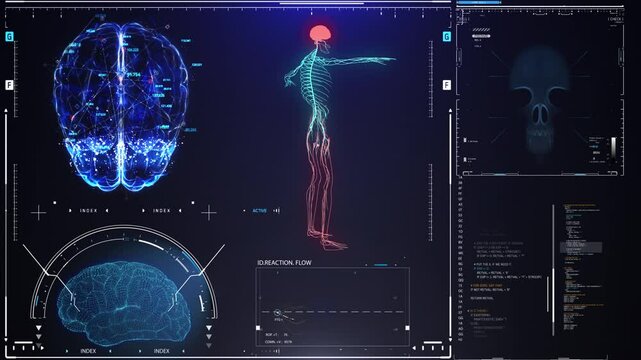Click the skip icon right of ACTIVE

point(277,211)
